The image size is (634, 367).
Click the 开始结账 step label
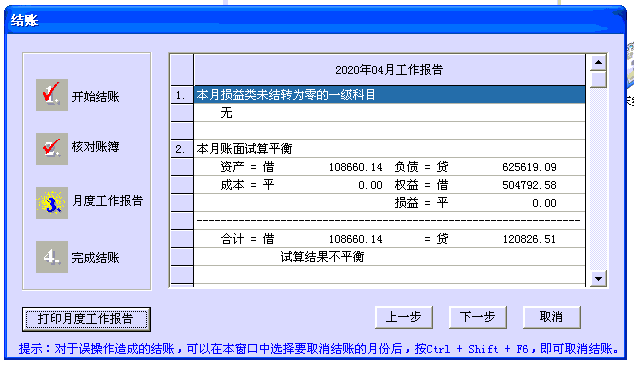click(x=95, y=97)
